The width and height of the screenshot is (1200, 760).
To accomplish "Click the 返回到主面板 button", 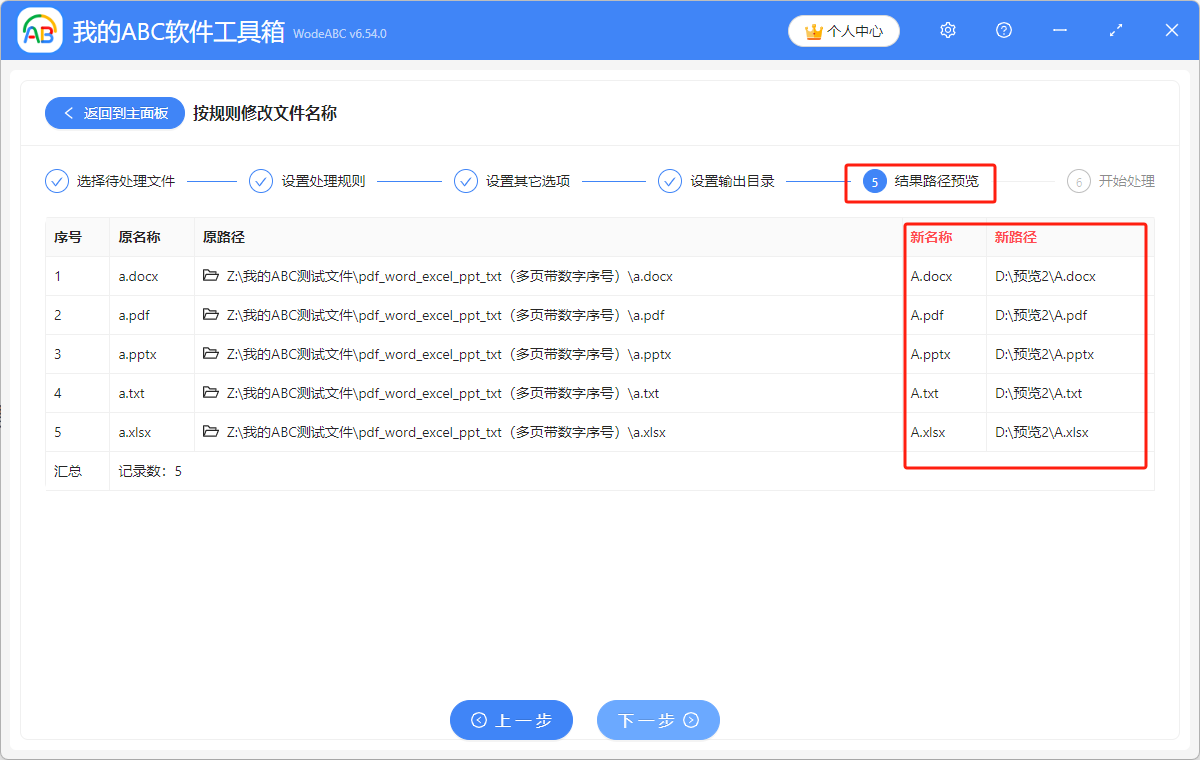I will click(114, 113).
